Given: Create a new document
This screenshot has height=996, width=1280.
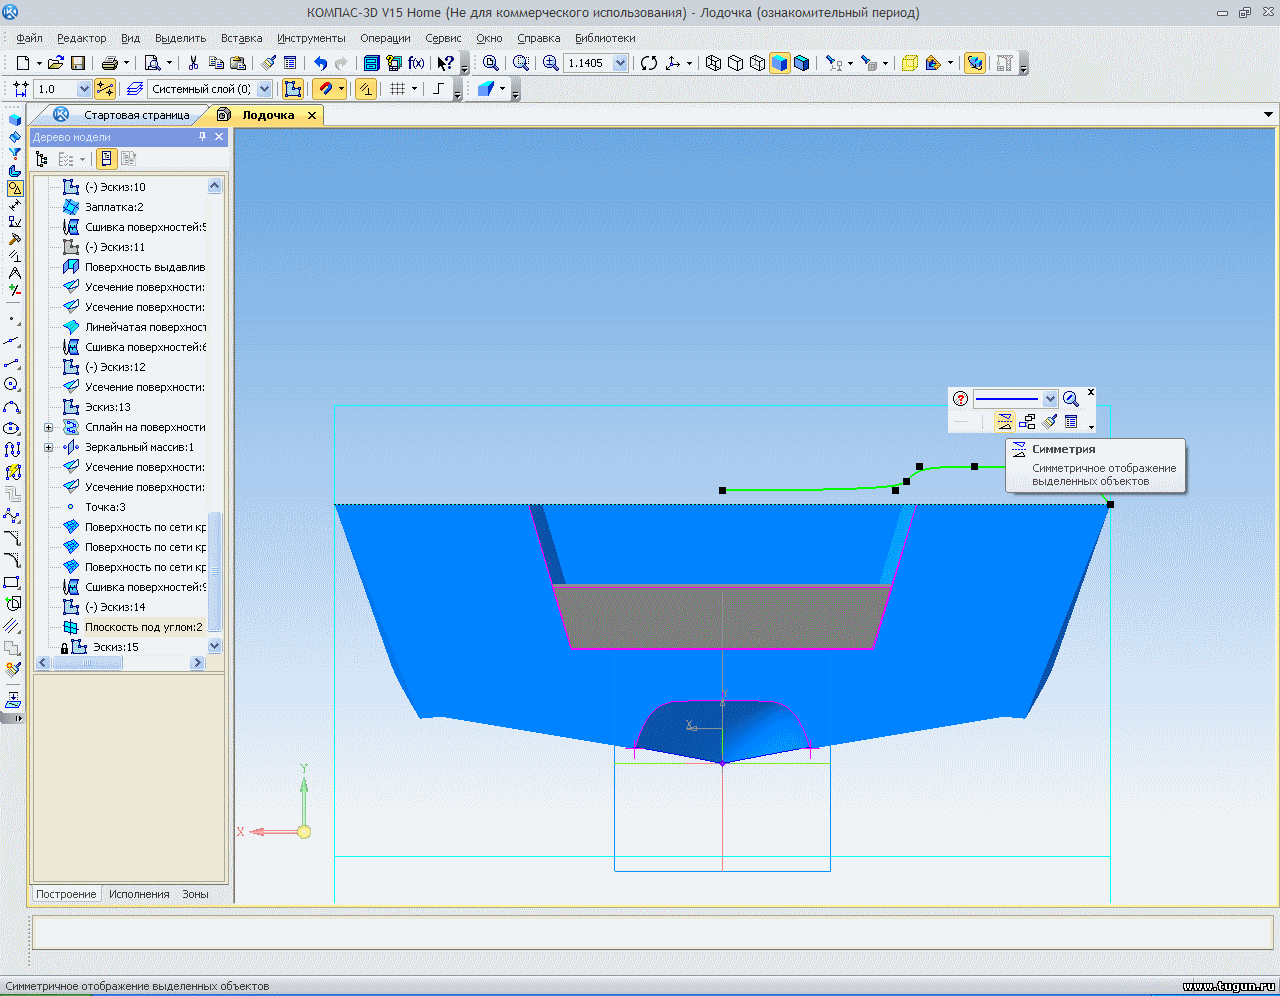Looking at the screenshot, I should (x=23, y=63).
